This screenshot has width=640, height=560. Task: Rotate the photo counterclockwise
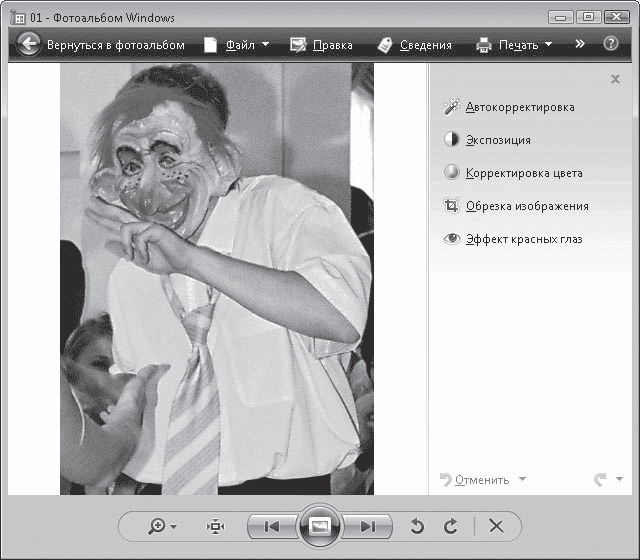417,526
